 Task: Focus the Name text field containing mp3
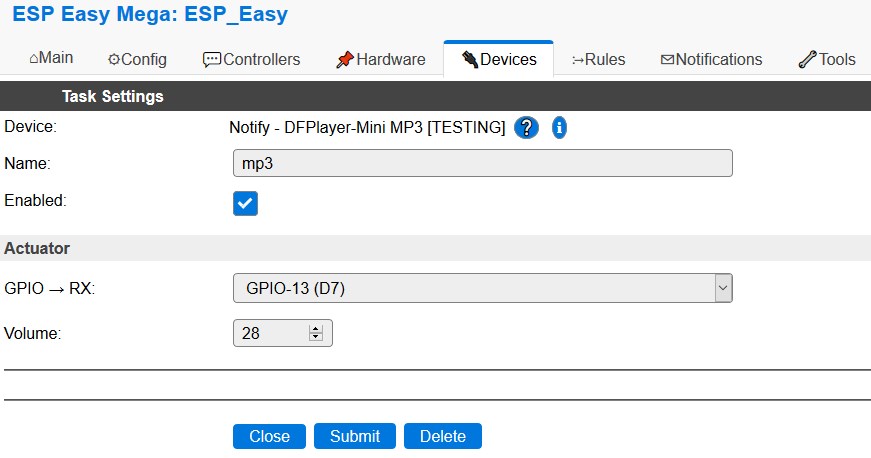click(482, 164)
